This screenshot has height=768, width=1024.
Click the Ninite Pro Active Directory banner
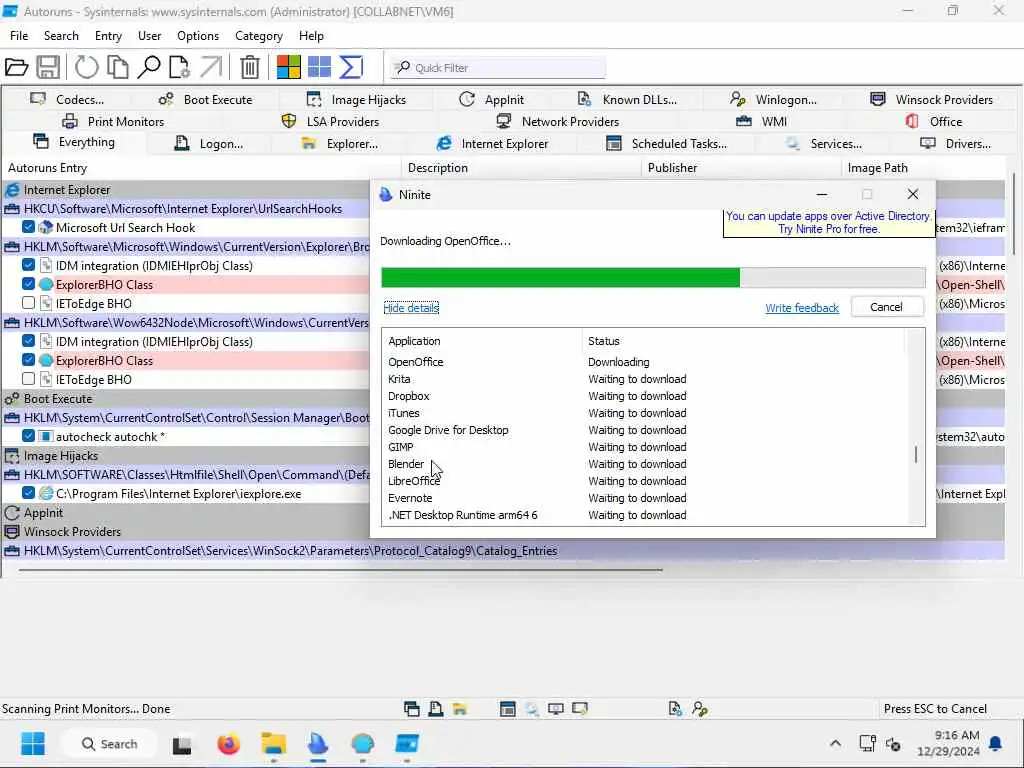(x=828, y=223)
